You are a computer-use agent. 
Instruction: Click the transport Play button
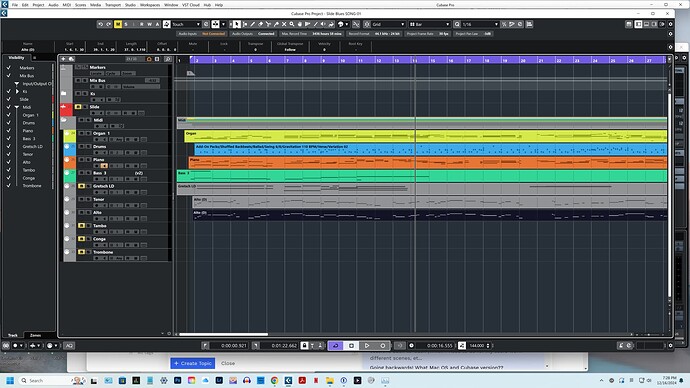point(367,345)
